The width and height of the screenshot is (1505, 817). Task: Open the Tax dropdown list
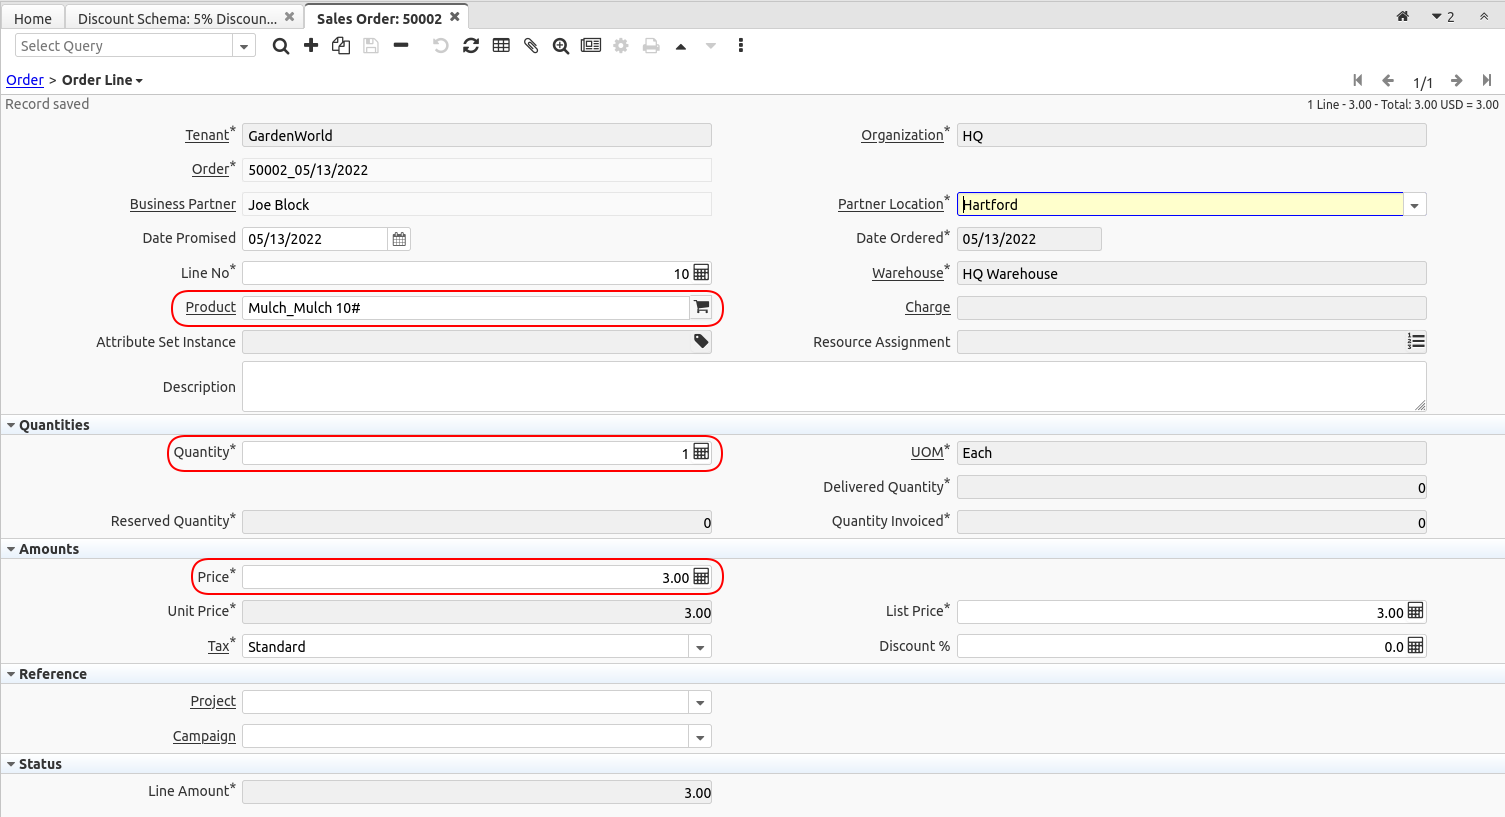[700, 647]
